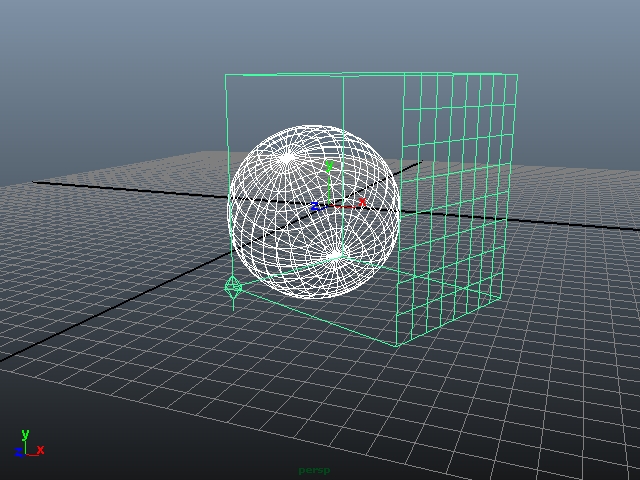Click the red X on corner axis indicator
The height and width of the screenshot is (480, 640).
point(40,451)
